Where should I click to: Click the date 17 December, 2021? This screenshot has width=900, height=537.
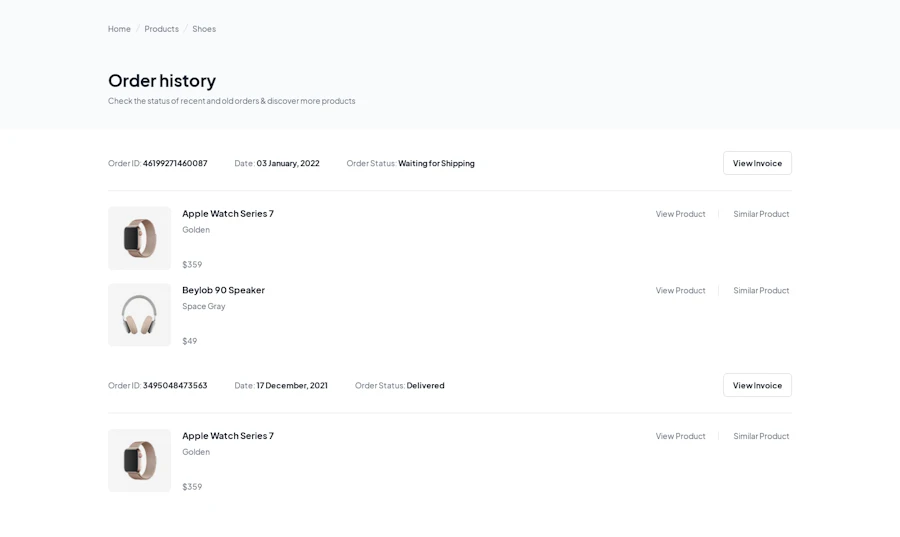coord(292,386)
